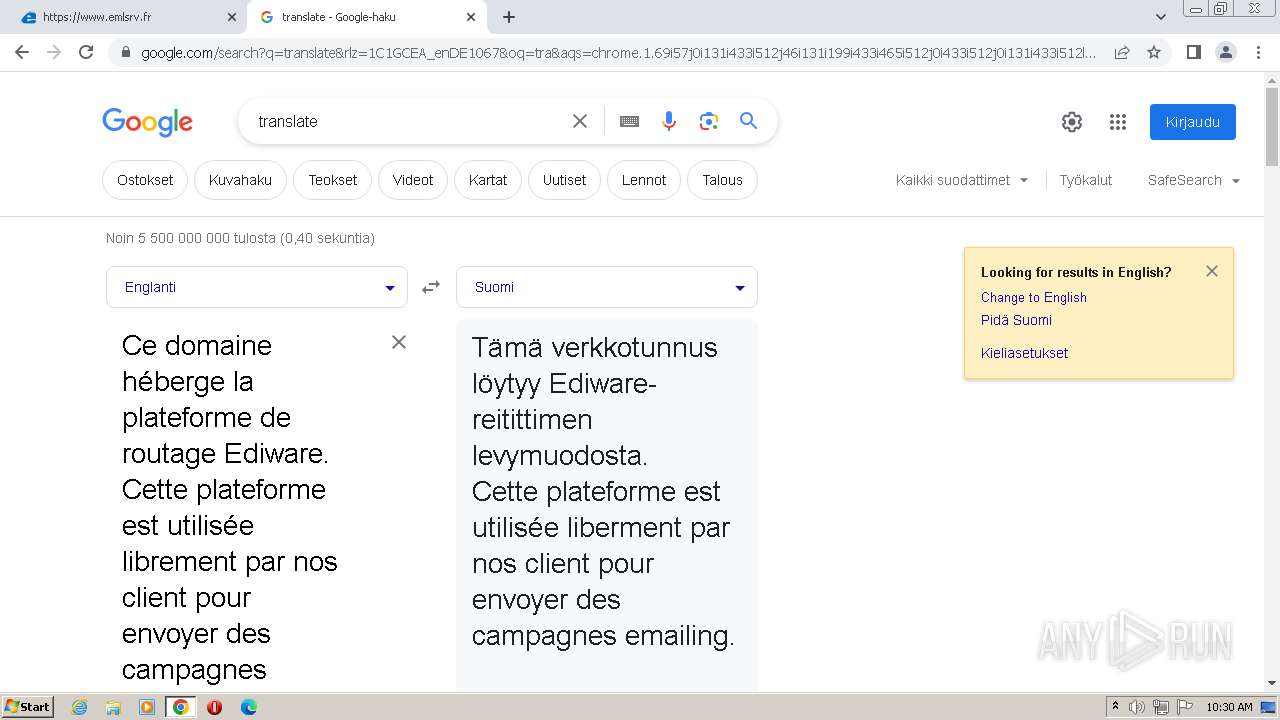Image resolution: width=1280 pixels, height=720 pixels.
Task: Open Google settings gear icon
Action: click(x=1072, y=122)
